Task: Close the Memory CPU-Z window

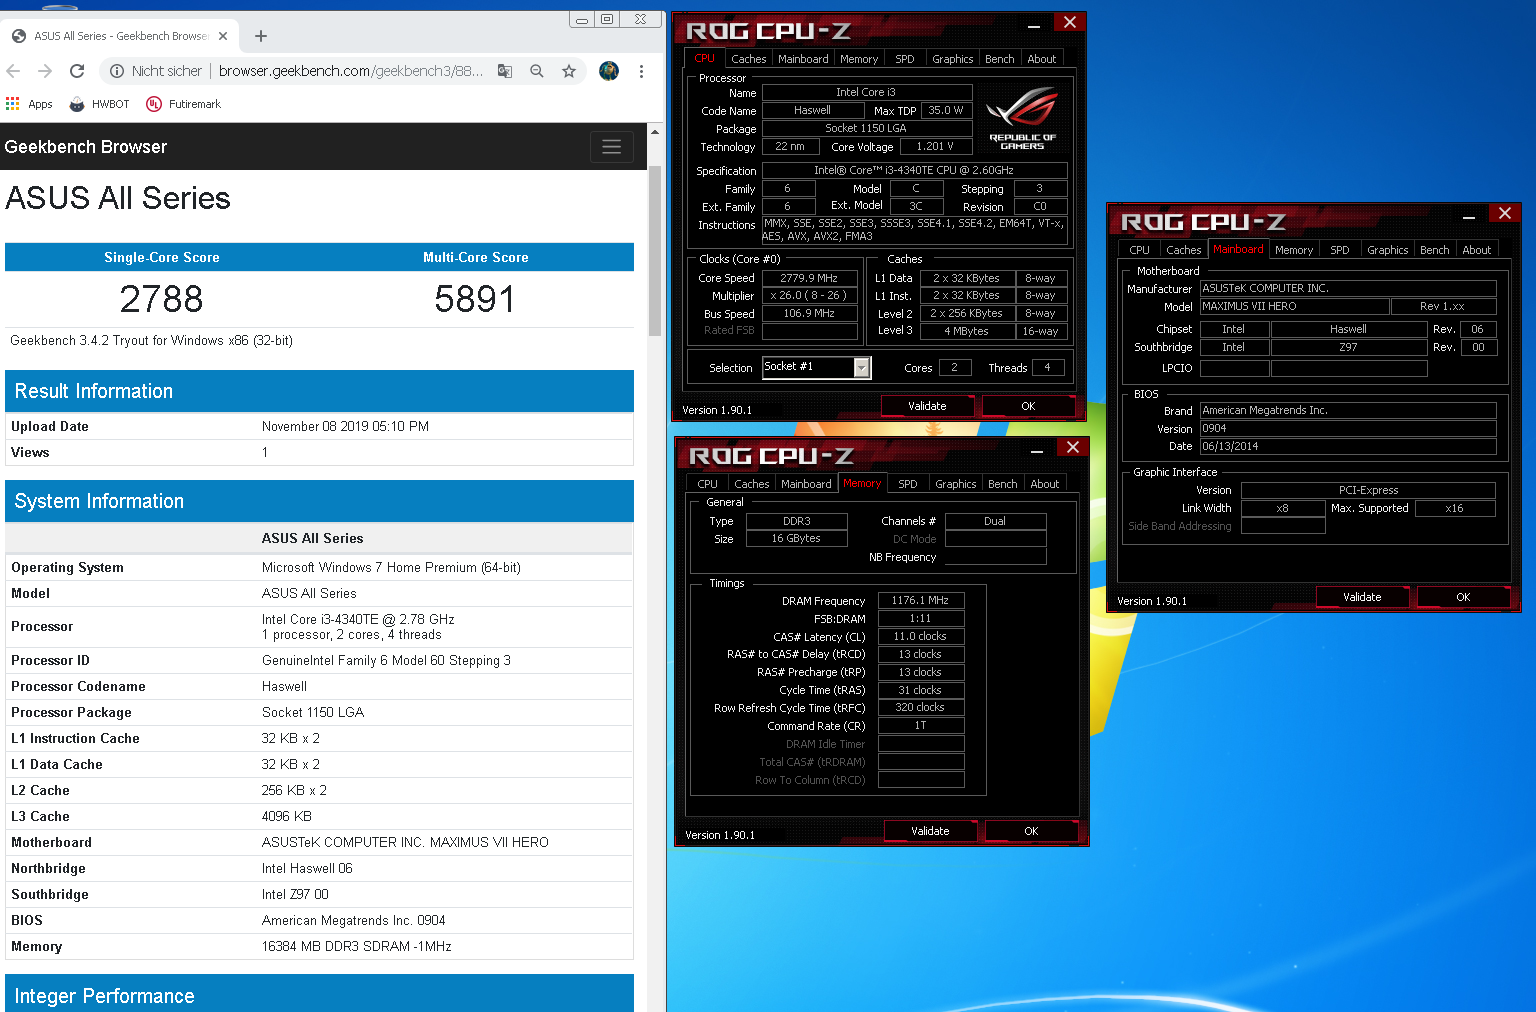Action: pos(1072,447)
